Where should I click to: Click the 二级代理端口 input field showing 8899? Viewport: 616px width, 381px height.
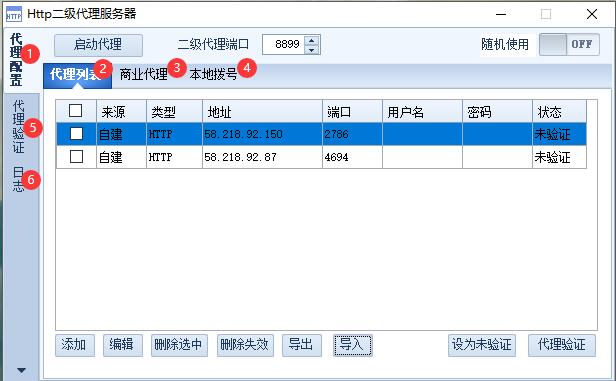(x=285, y=44)
